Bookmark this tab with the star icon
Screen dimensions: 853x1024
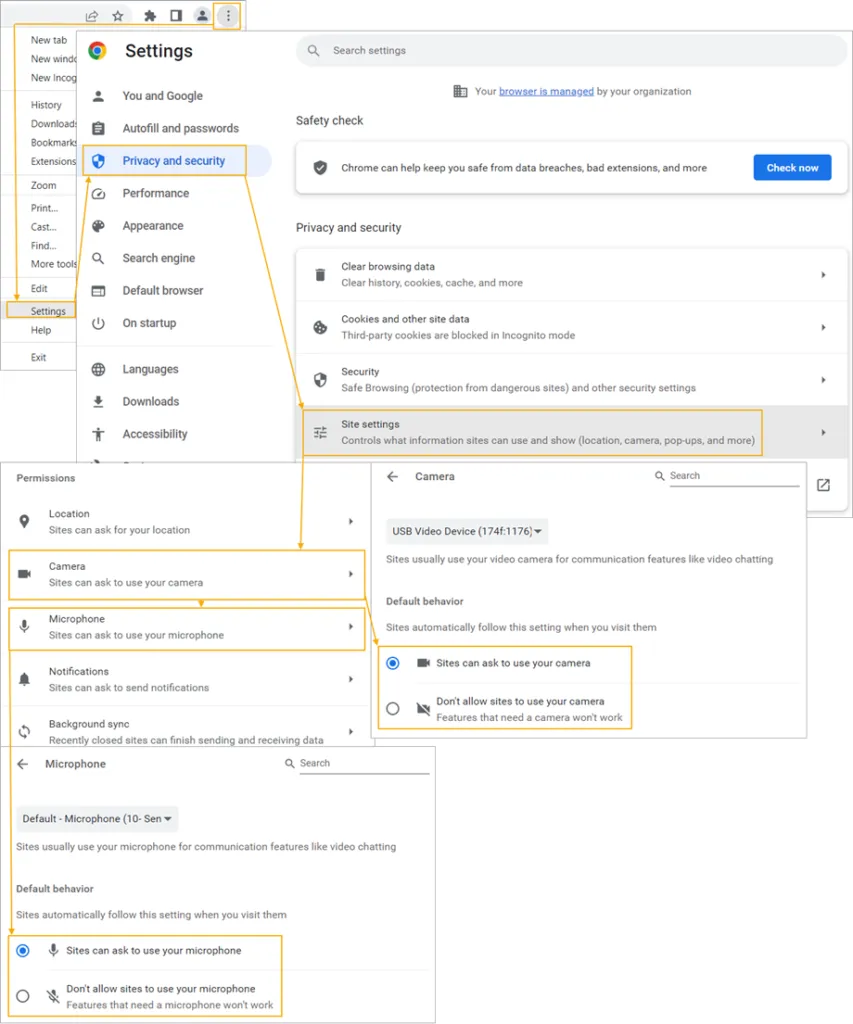click(118, 16)
